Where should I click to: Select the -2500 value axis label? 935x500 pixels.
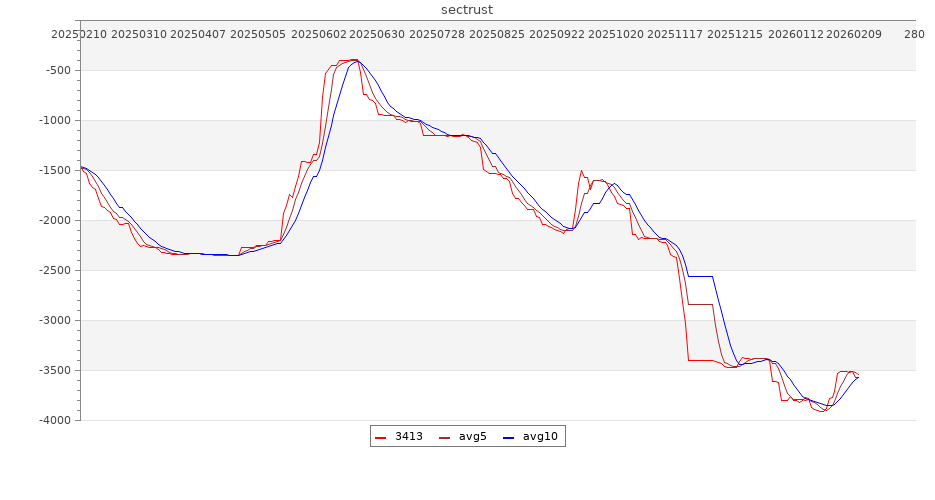pyautogui.click(x=52, y=271)
